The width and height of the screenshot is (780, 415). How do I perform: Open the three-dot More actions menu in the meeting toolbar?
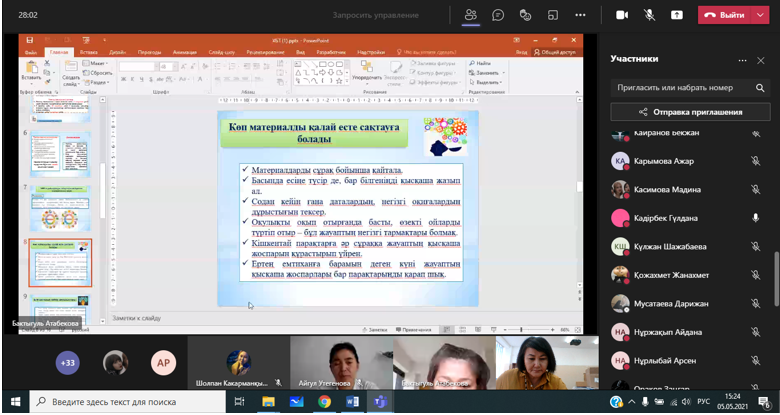tap(579, 15)
